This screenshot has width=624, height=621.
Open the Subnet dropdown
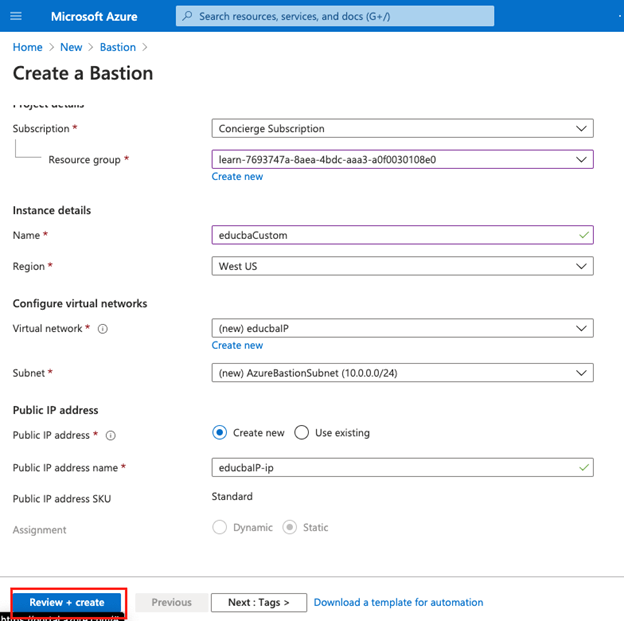point(402,372)
